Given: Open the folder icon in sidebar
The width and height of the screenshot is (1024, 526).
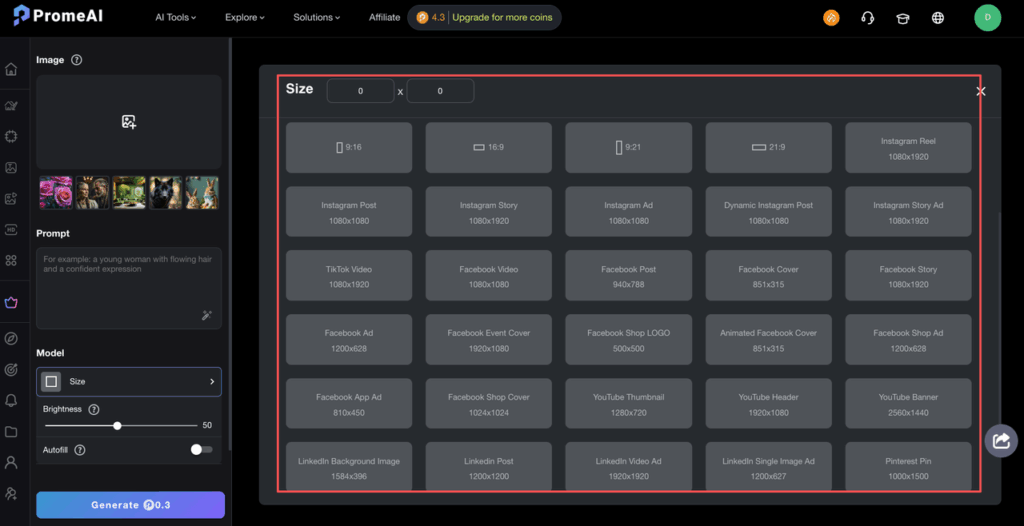Looking at the screenshot, I should click(x=10, y=431).
